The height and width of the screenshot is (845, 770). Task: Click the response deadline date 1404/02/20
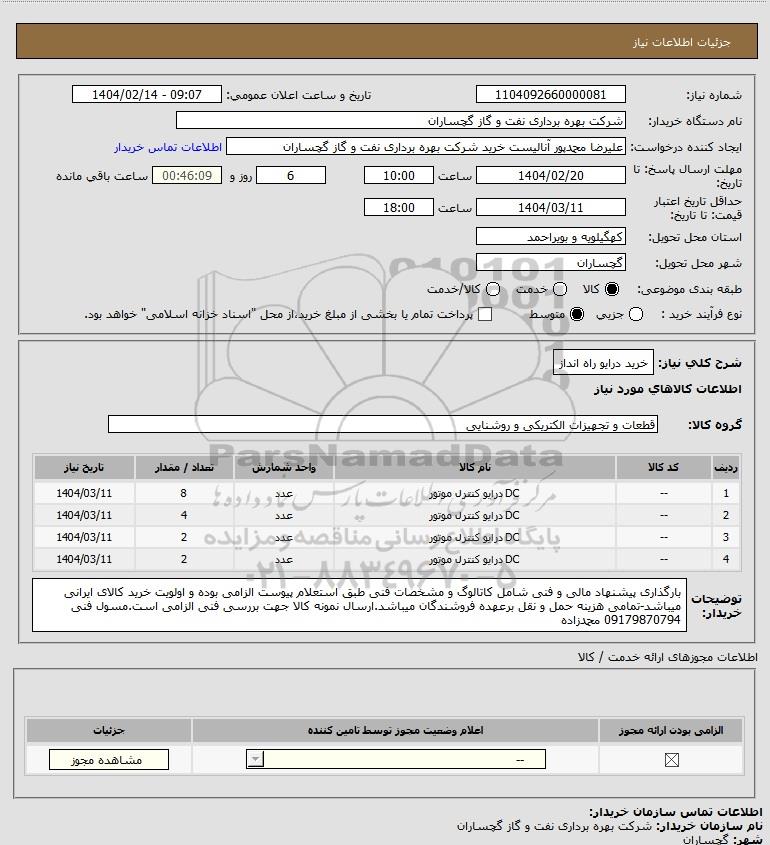coord(551,176)
